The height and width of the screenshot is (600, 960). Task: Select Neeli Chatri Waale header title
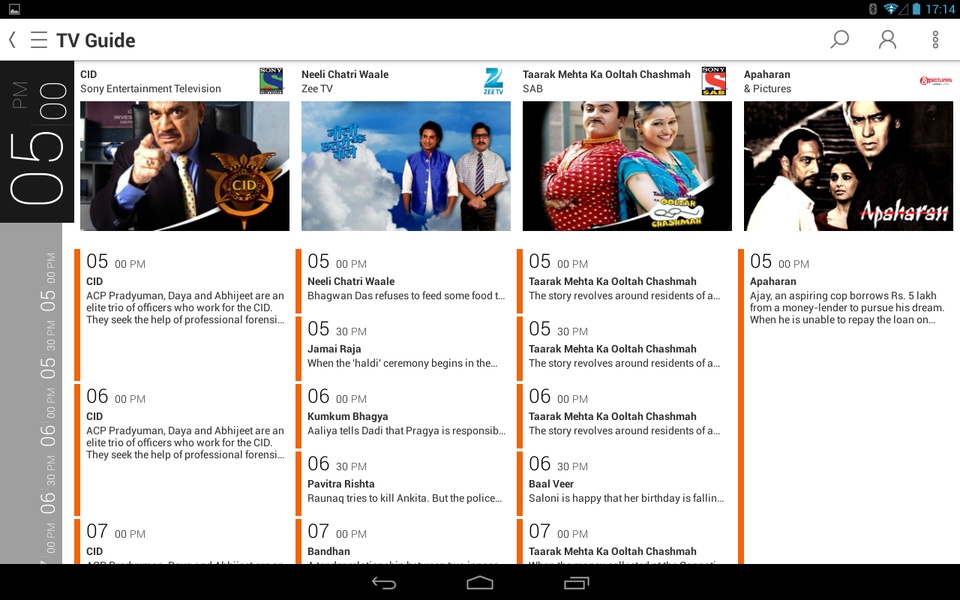click(x=345, y=74)
